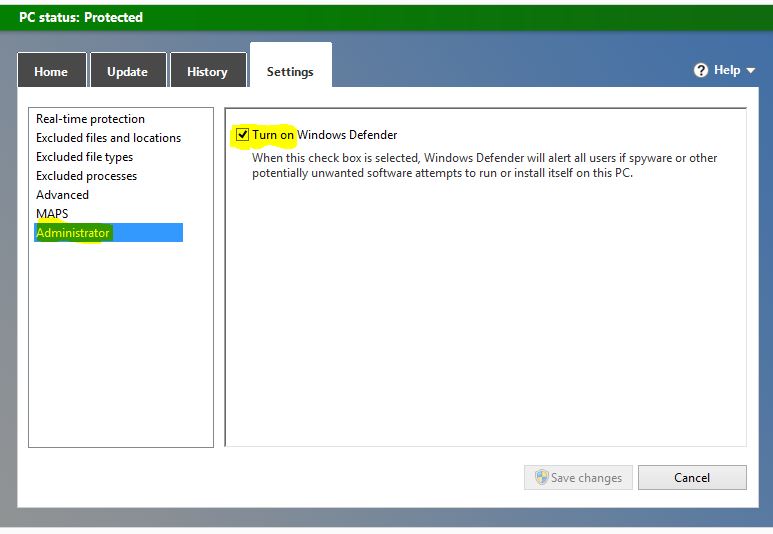The width and height of the screenshot is (773, 534).
Task: Switch to the Update tab
Action: tap(128, 70)
